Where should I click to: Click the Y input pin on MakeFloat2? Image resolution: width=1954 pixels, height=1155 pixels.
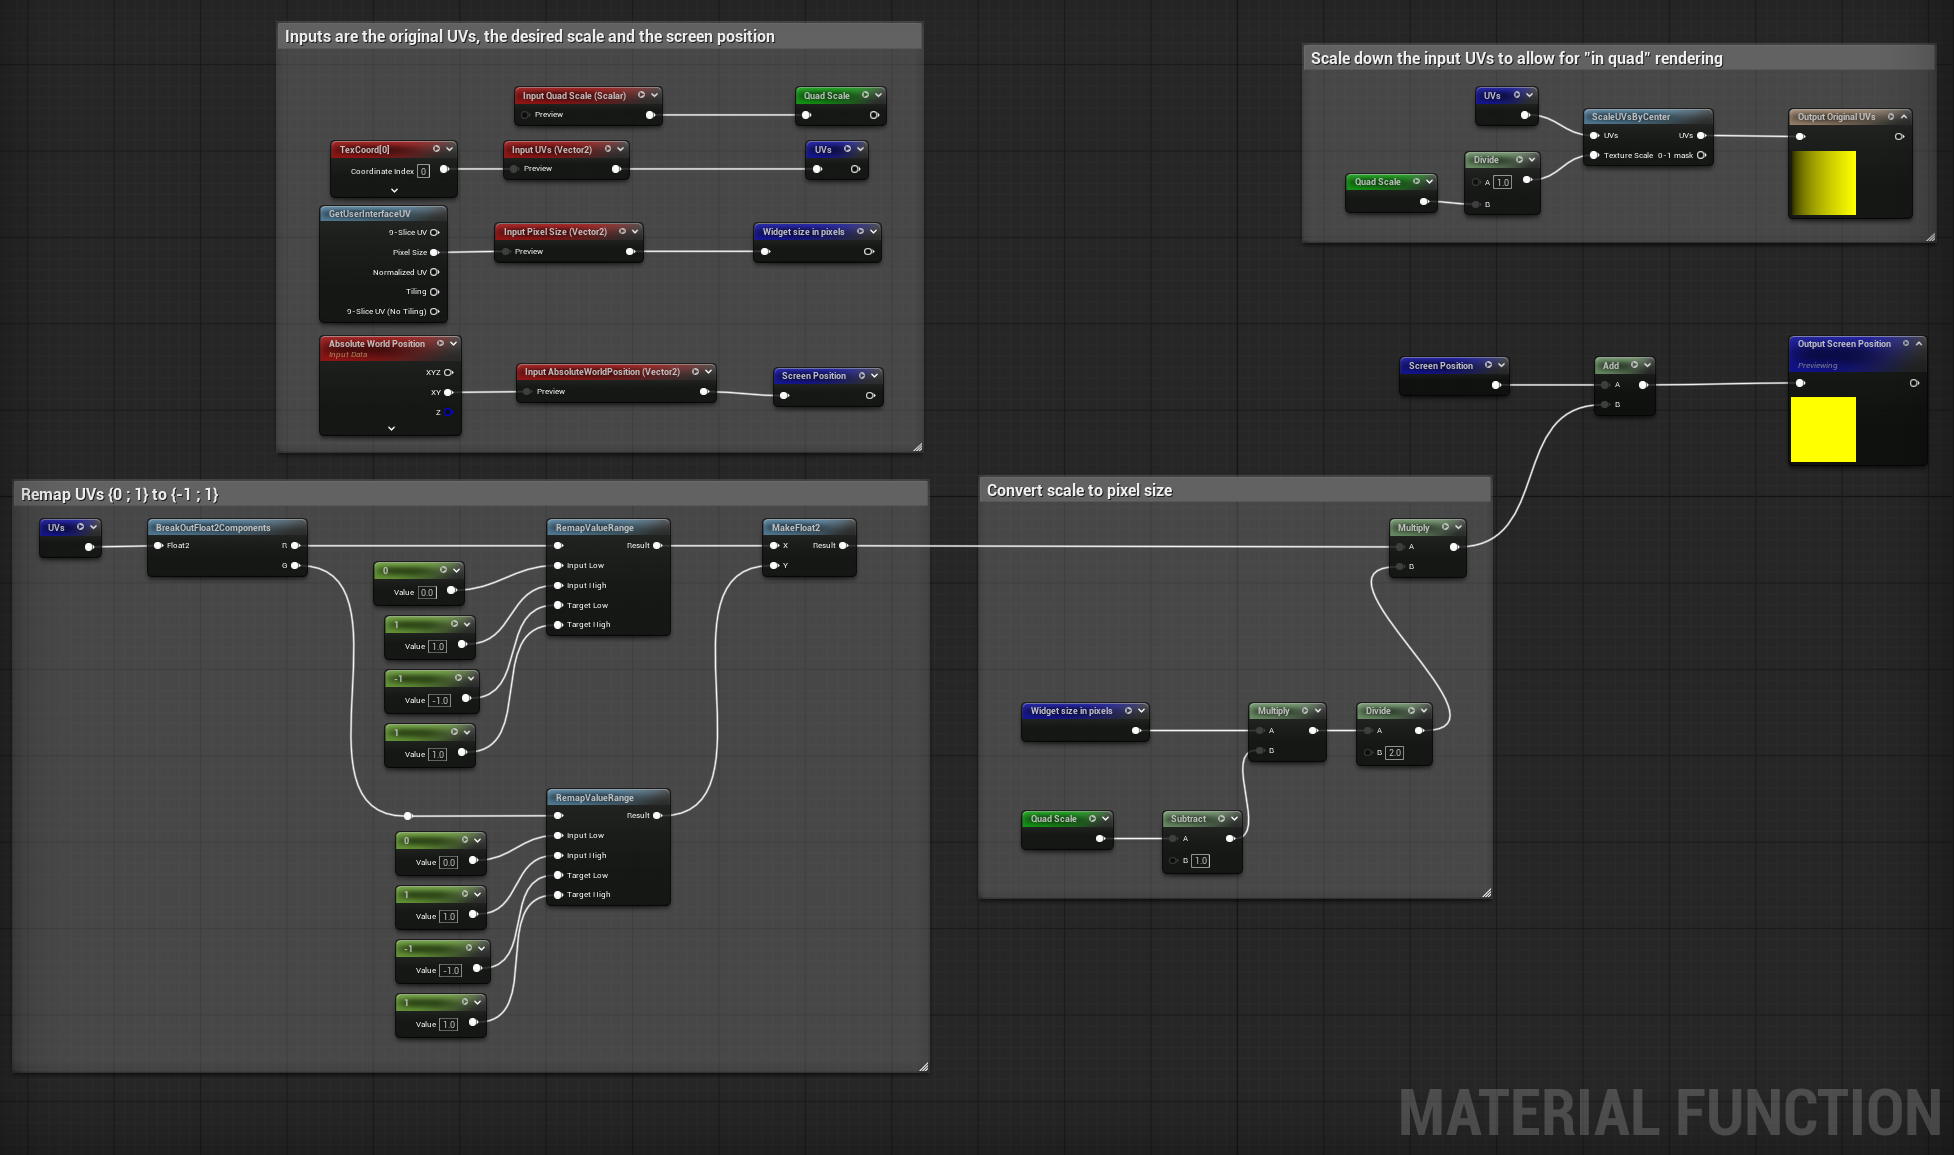coord(773,565)
